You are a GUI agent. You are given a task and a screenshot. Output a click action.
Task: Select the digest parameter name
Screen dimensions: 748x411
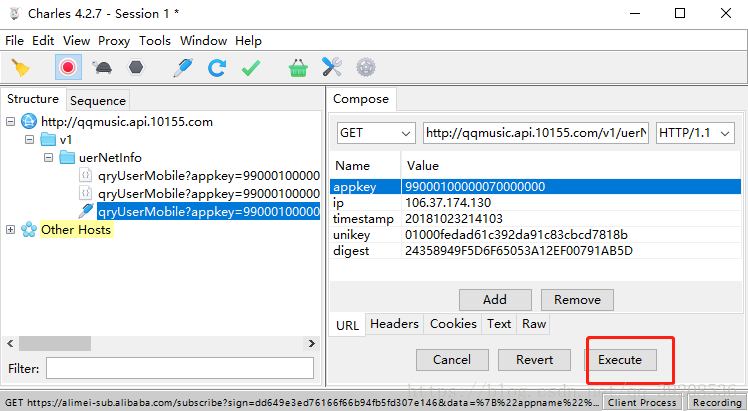click(365, 251)
